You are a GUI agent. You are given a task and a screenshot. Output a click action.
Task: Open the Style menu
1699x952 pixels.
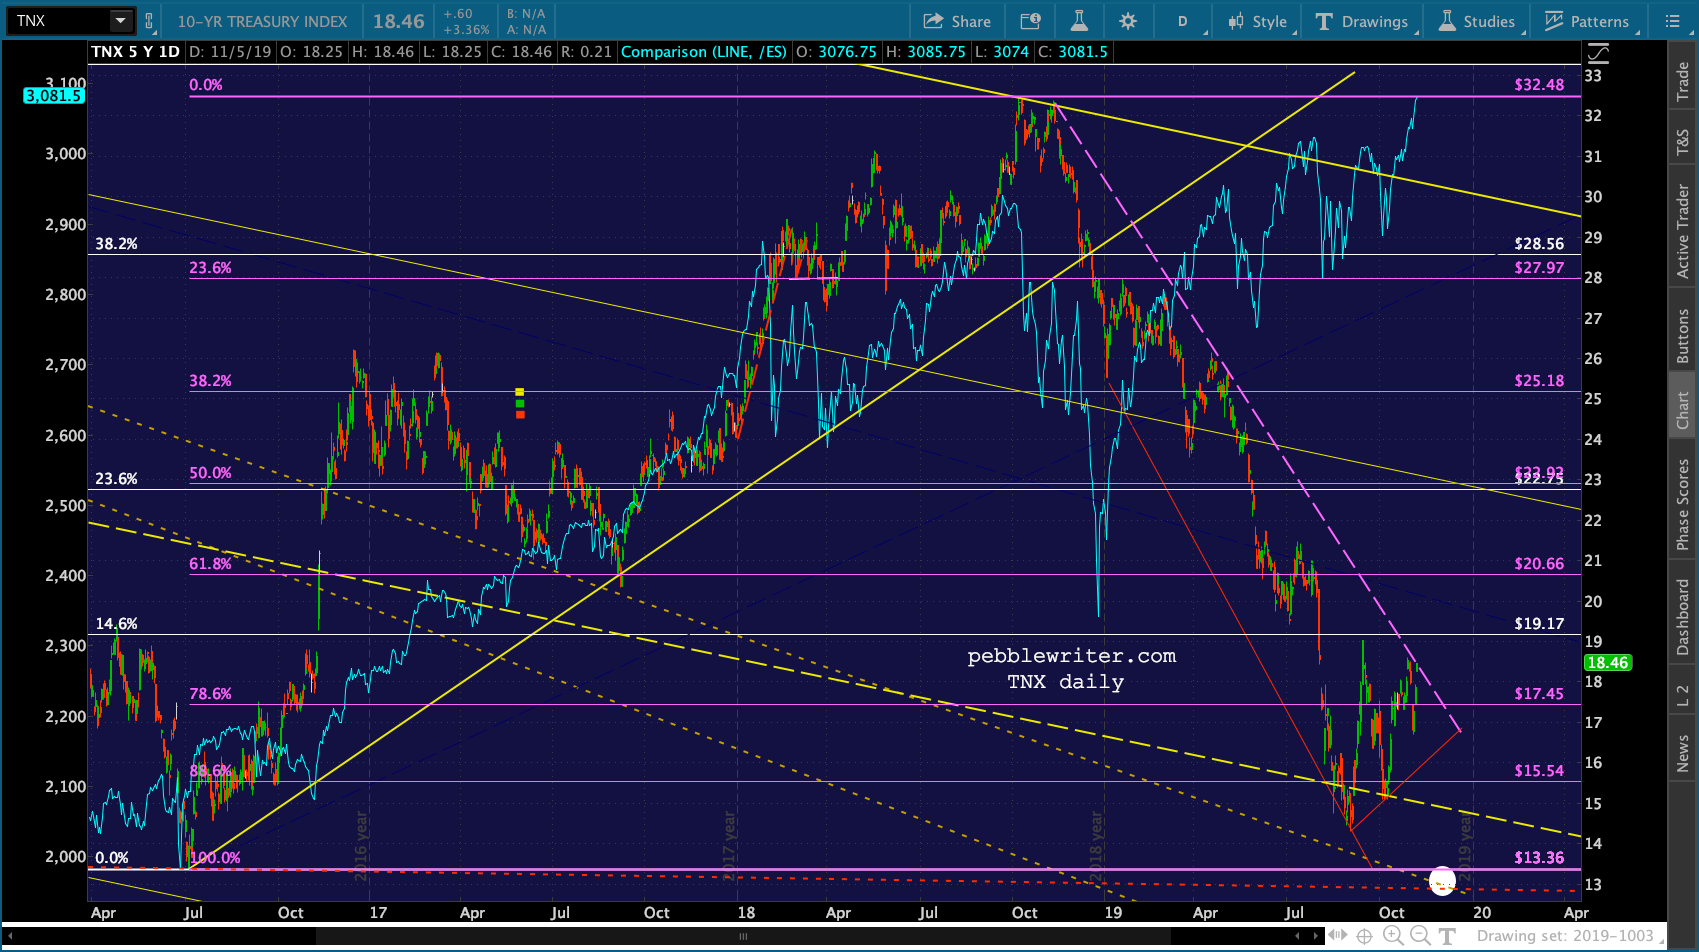point(1258,21)
